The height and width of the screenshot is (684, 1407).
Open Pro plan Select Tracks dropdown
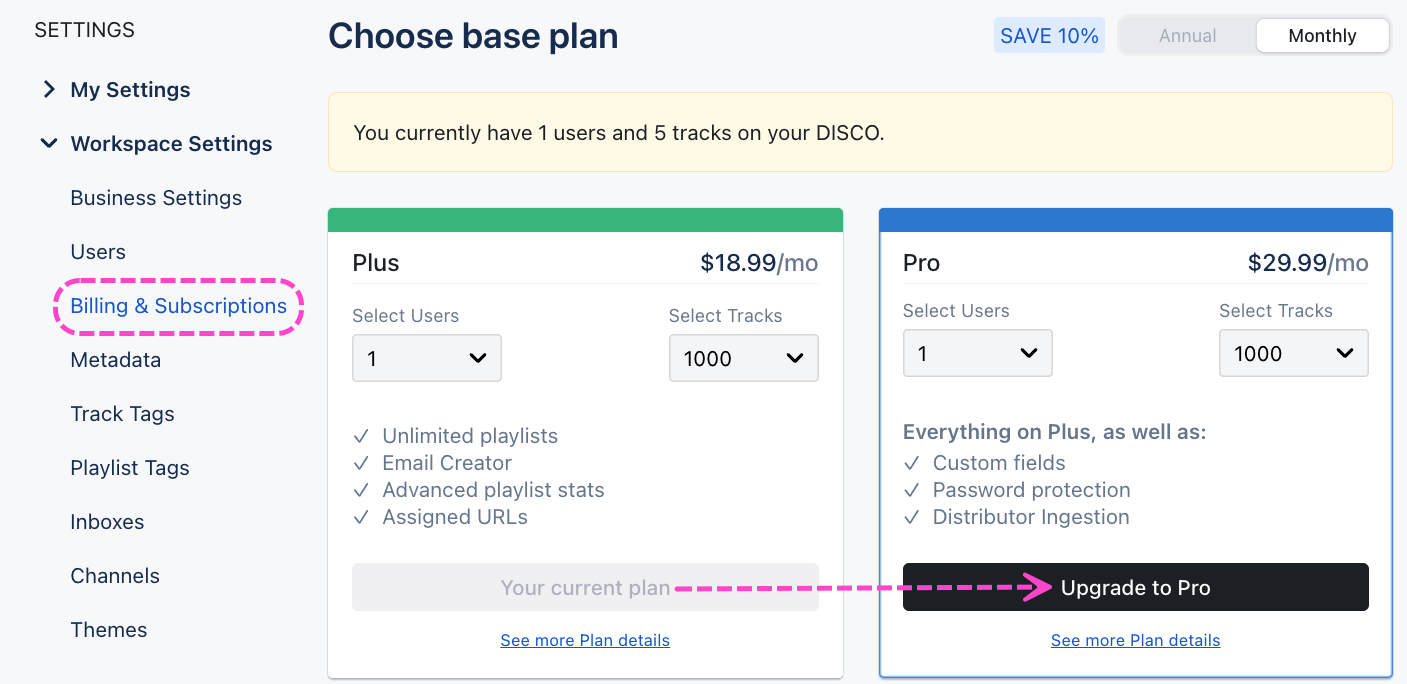point(1293,353)
